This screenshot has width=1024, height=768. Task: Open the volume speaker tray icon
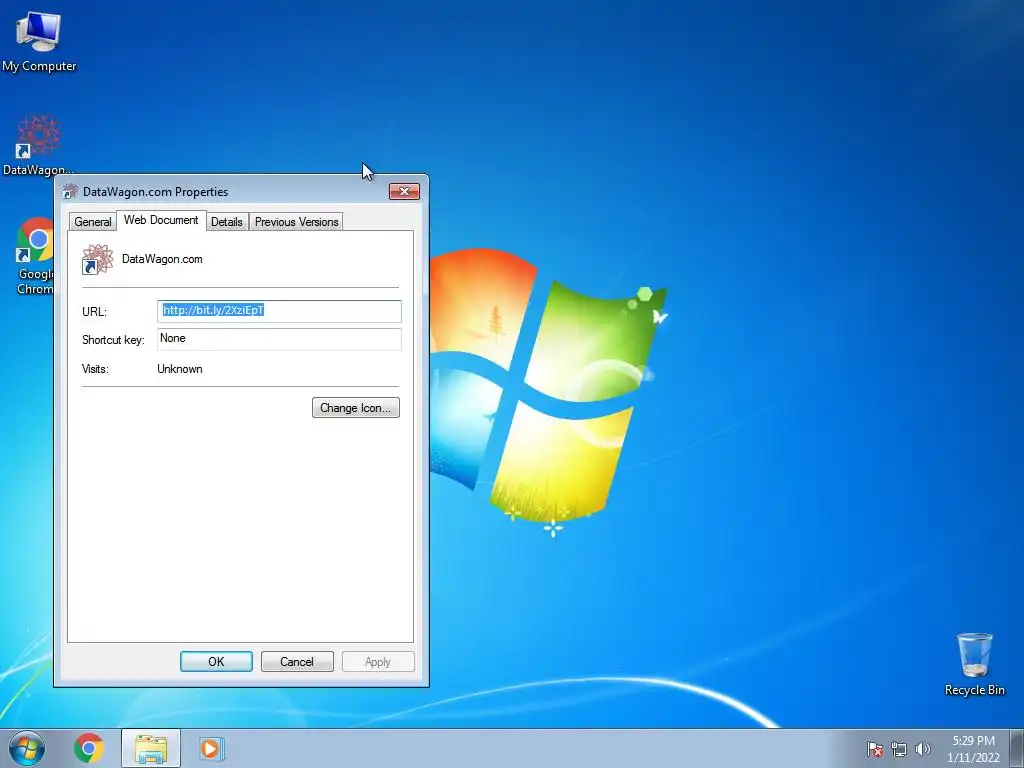pyautogui.click(x=923, y=749)
